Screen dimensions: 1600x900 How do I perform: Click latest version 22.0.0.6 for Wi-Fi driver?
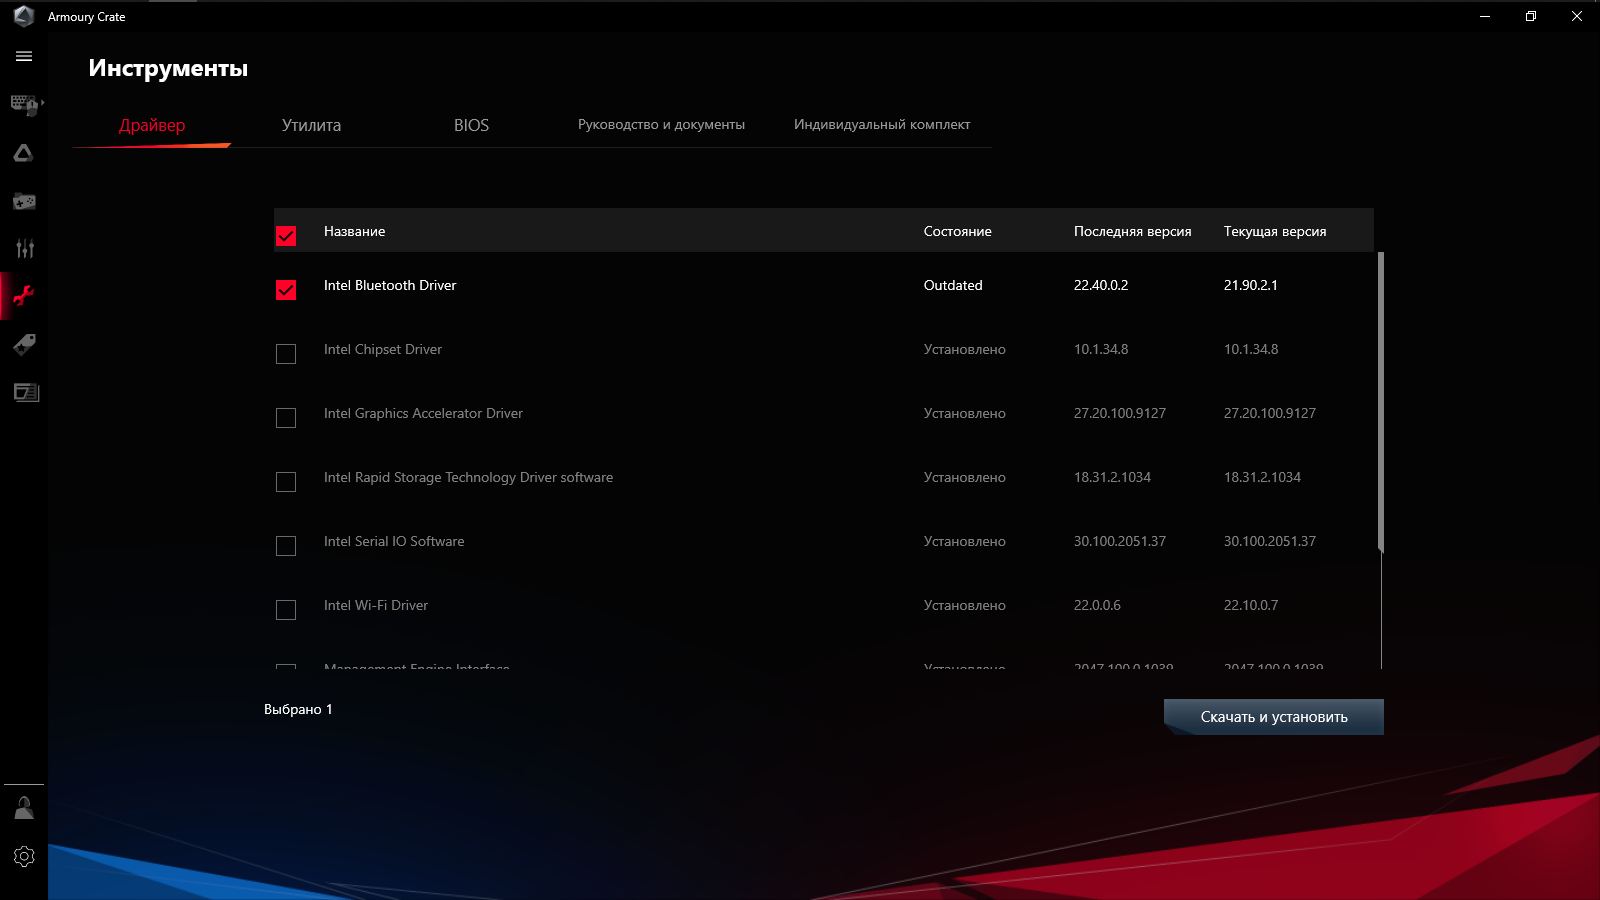point(1097,605)
